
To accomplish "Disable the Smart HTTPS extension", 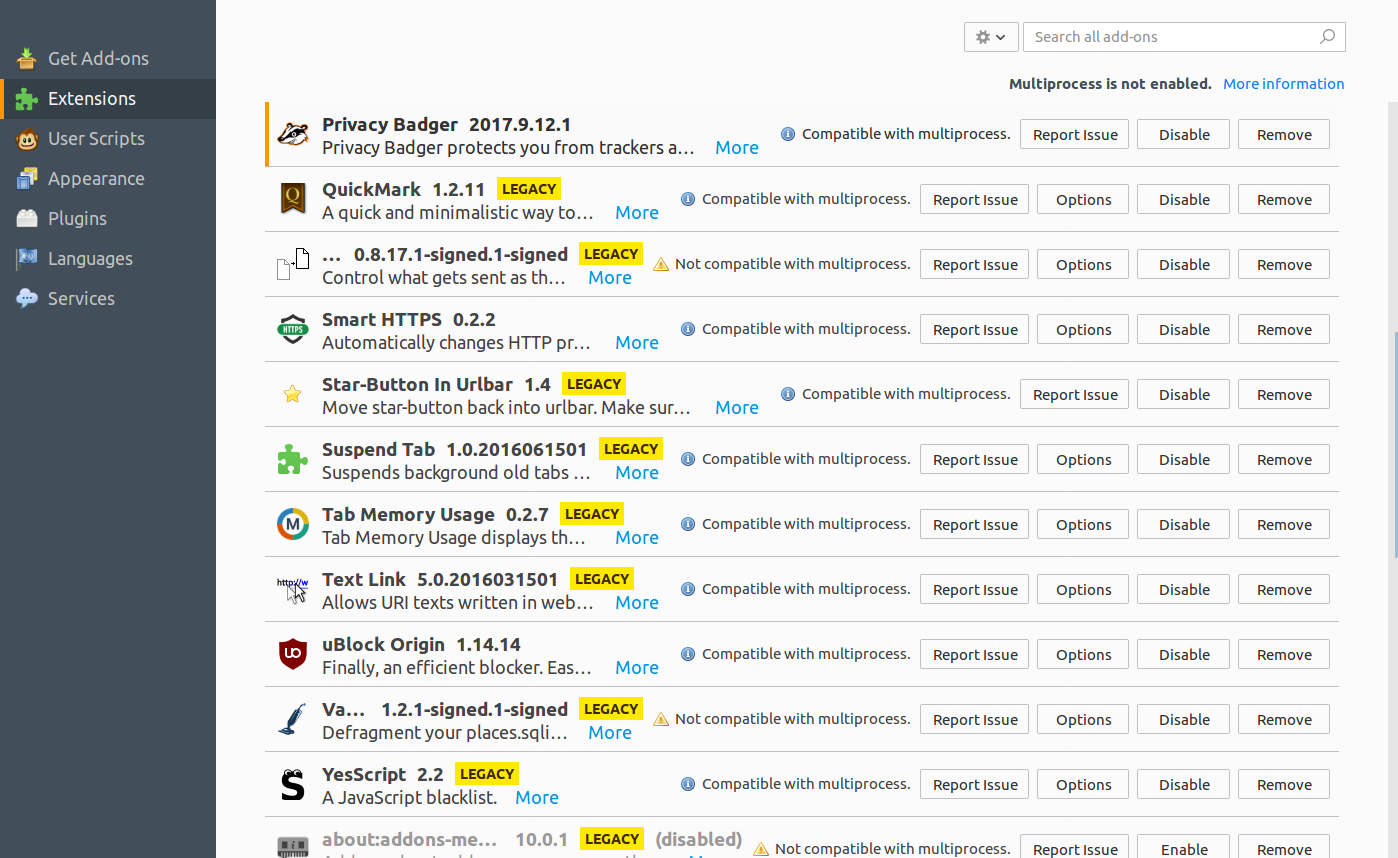I will point(1184,330).
